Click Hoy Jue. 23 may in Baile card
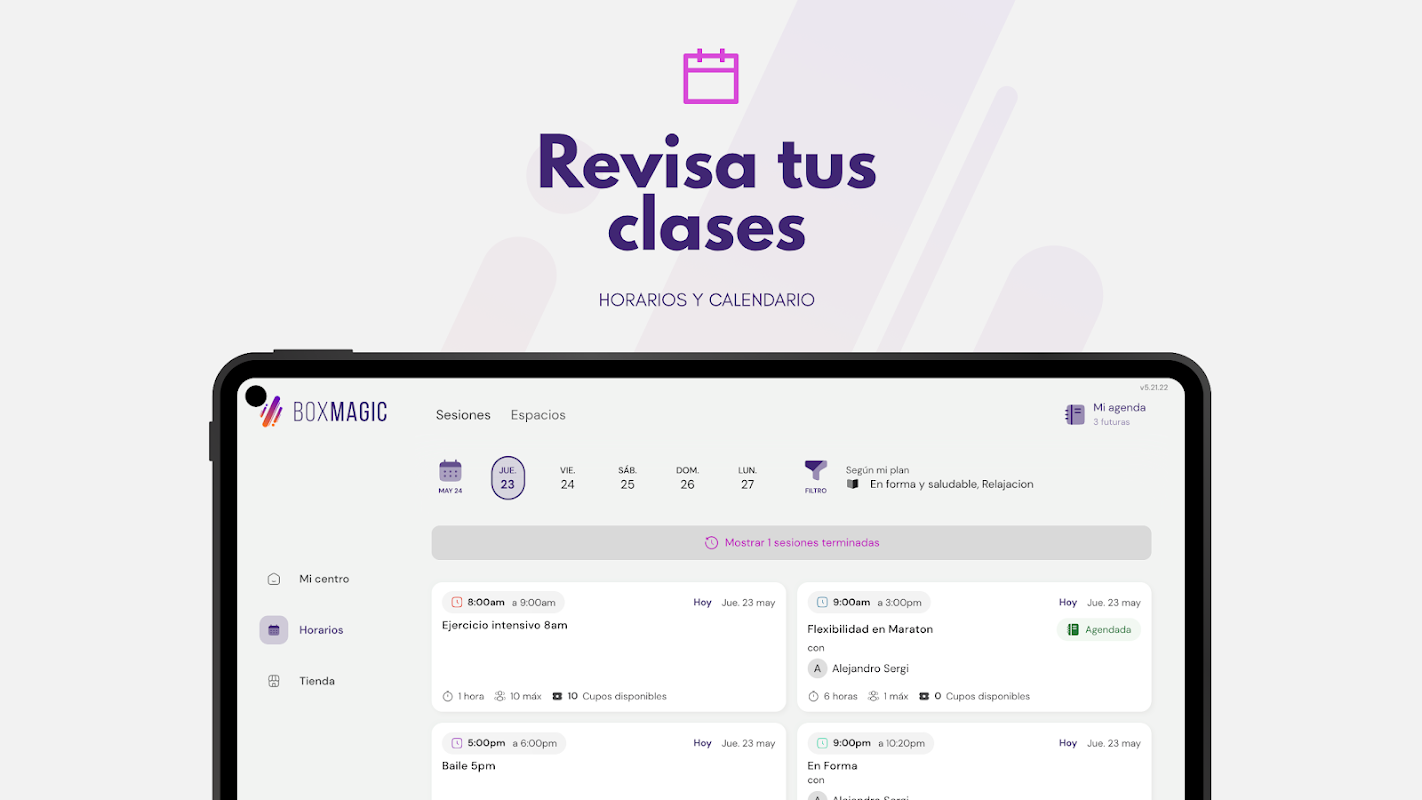The width and height of the screenshot is (1422, 800). pyautogui.click(x=734, y=743)
